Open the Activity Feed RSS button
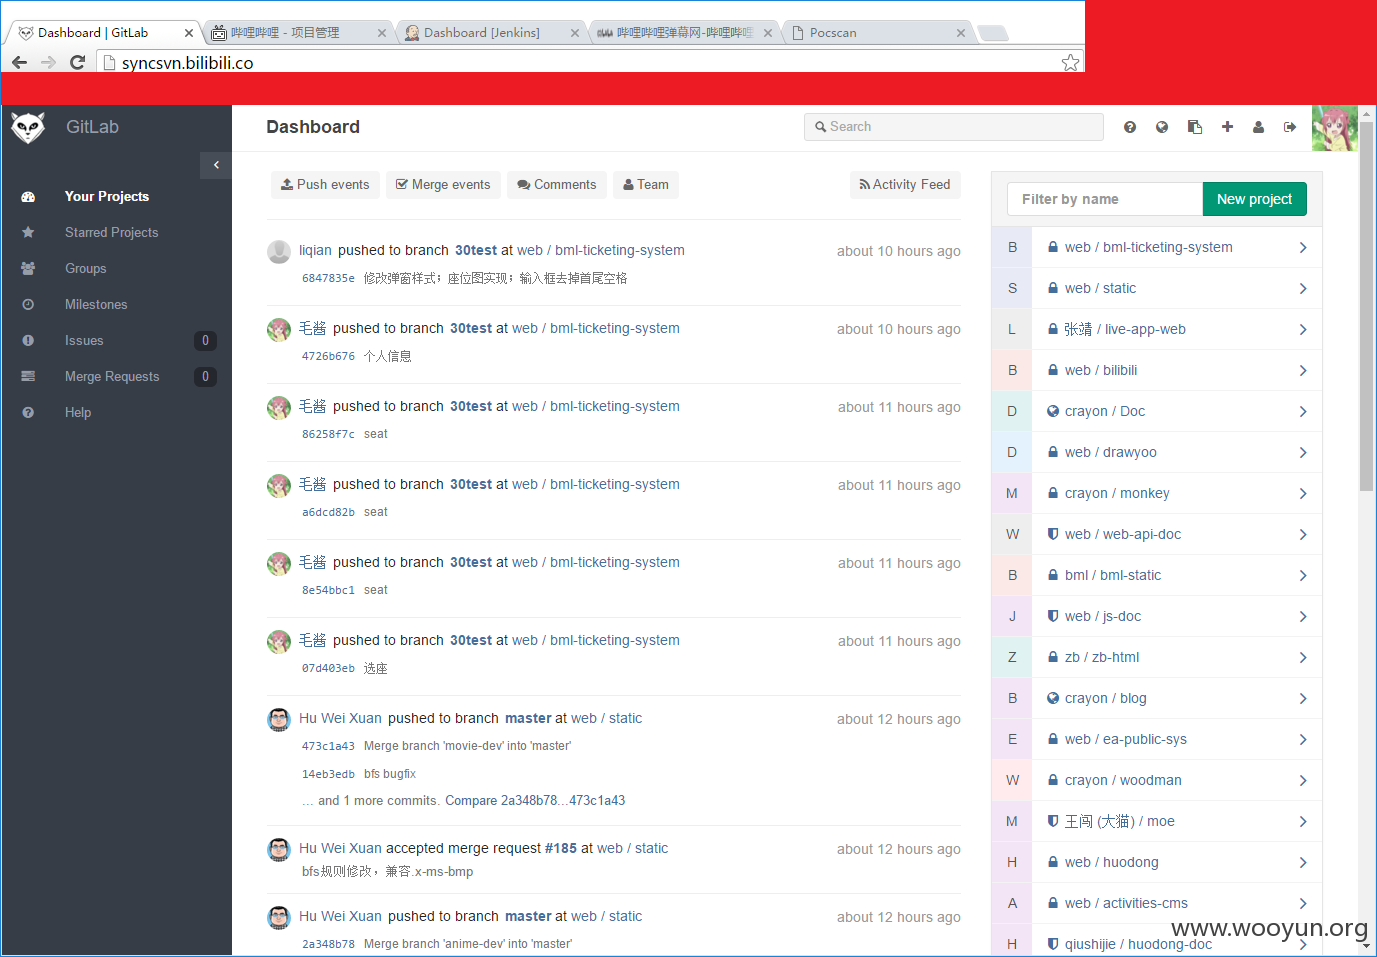 (905, 185)
